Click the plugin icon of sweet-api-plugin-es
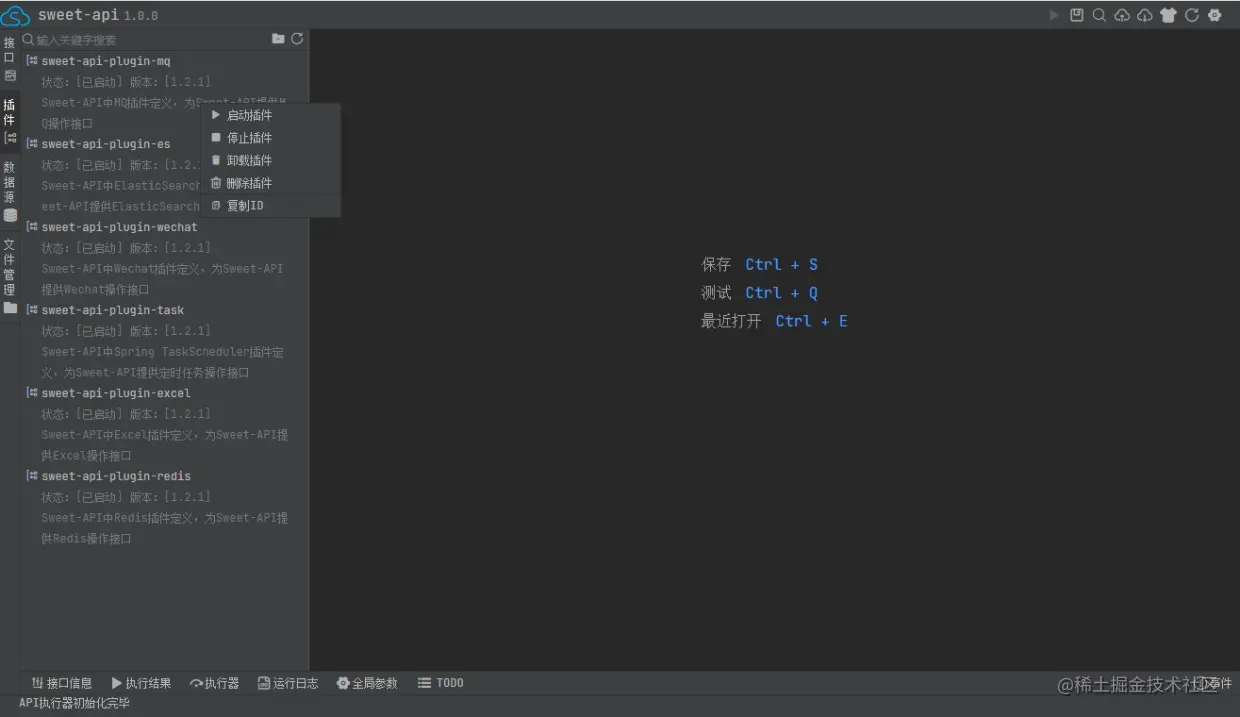 (32, 144)
